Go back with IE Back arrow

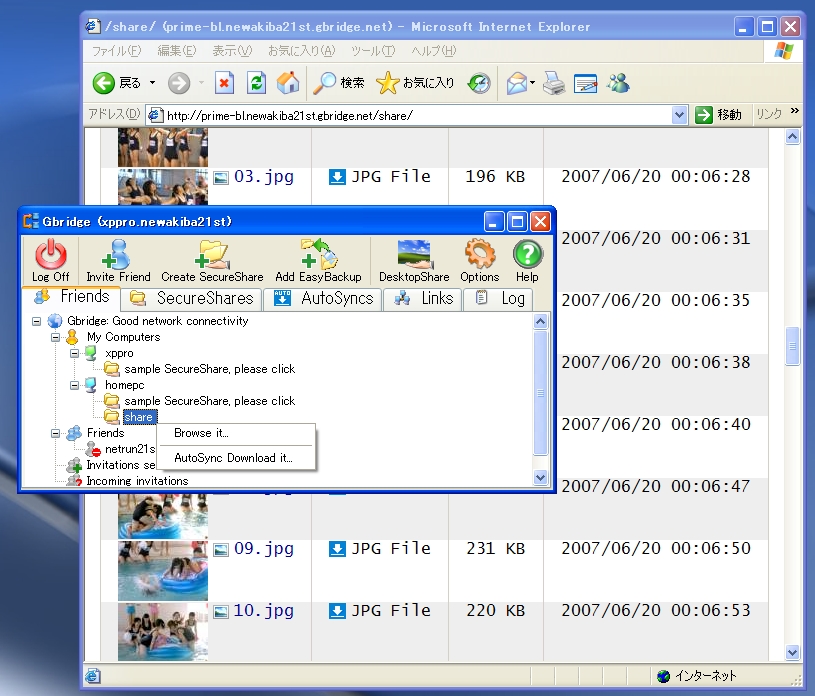click(103, 83)
